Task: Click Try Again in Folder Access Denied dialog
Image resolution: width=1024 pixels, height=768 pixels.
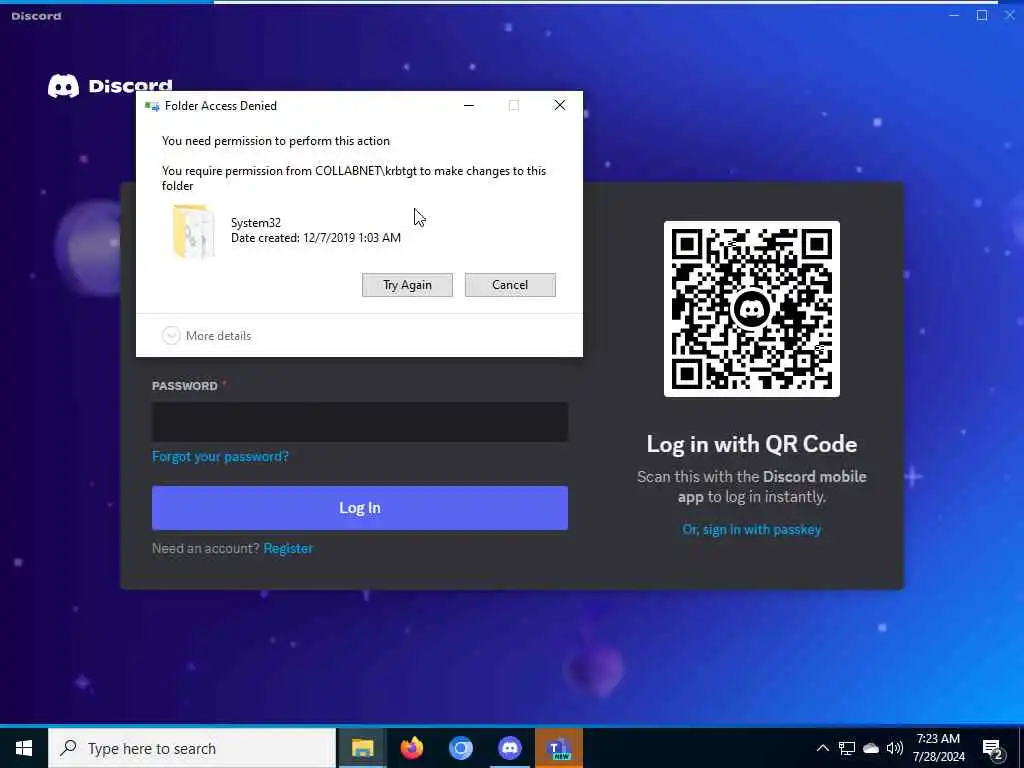Action: 407,285
